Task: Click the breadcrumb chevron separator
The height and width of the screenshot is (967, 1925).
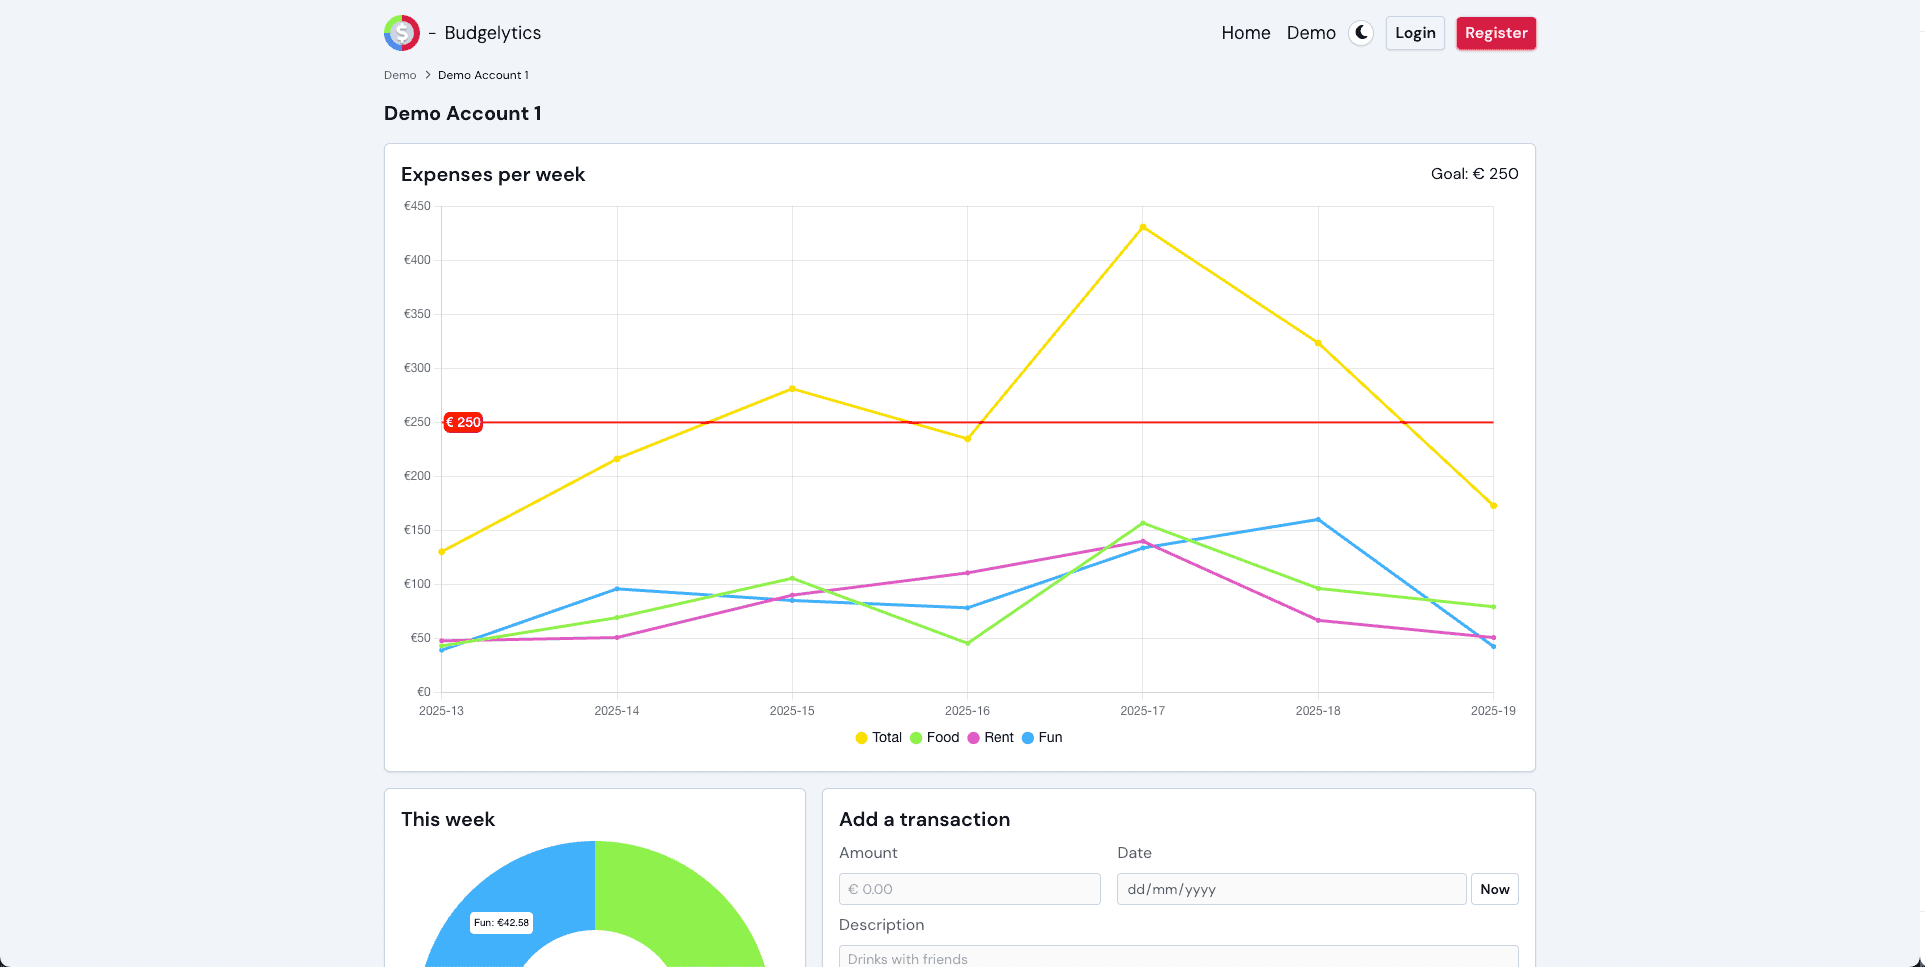Action: (x=426, y=75)
